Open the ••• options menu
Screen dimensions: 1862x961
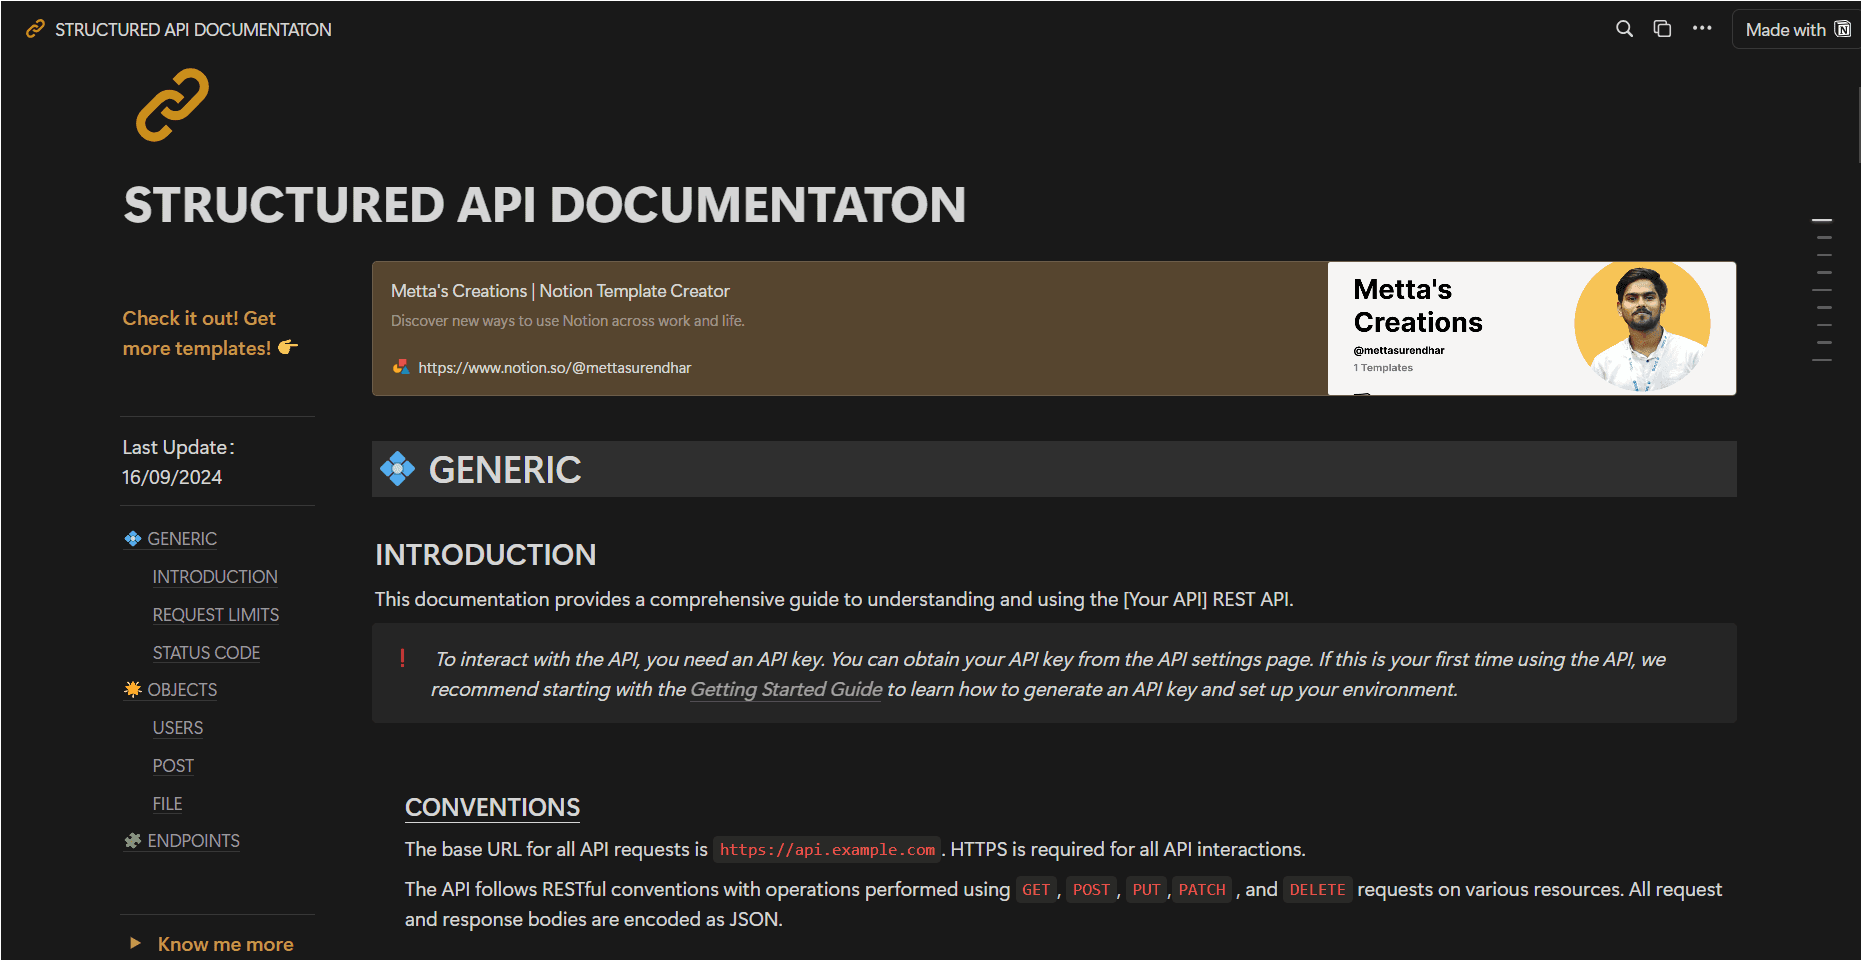[1701, 29]
